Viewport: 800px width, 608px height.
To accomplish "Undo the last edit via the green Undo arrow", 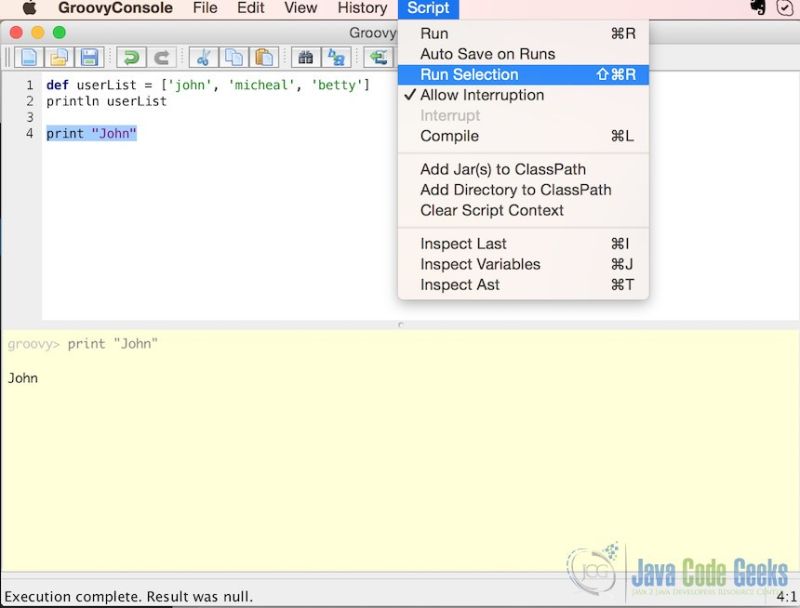I will (x=130, y=57).
